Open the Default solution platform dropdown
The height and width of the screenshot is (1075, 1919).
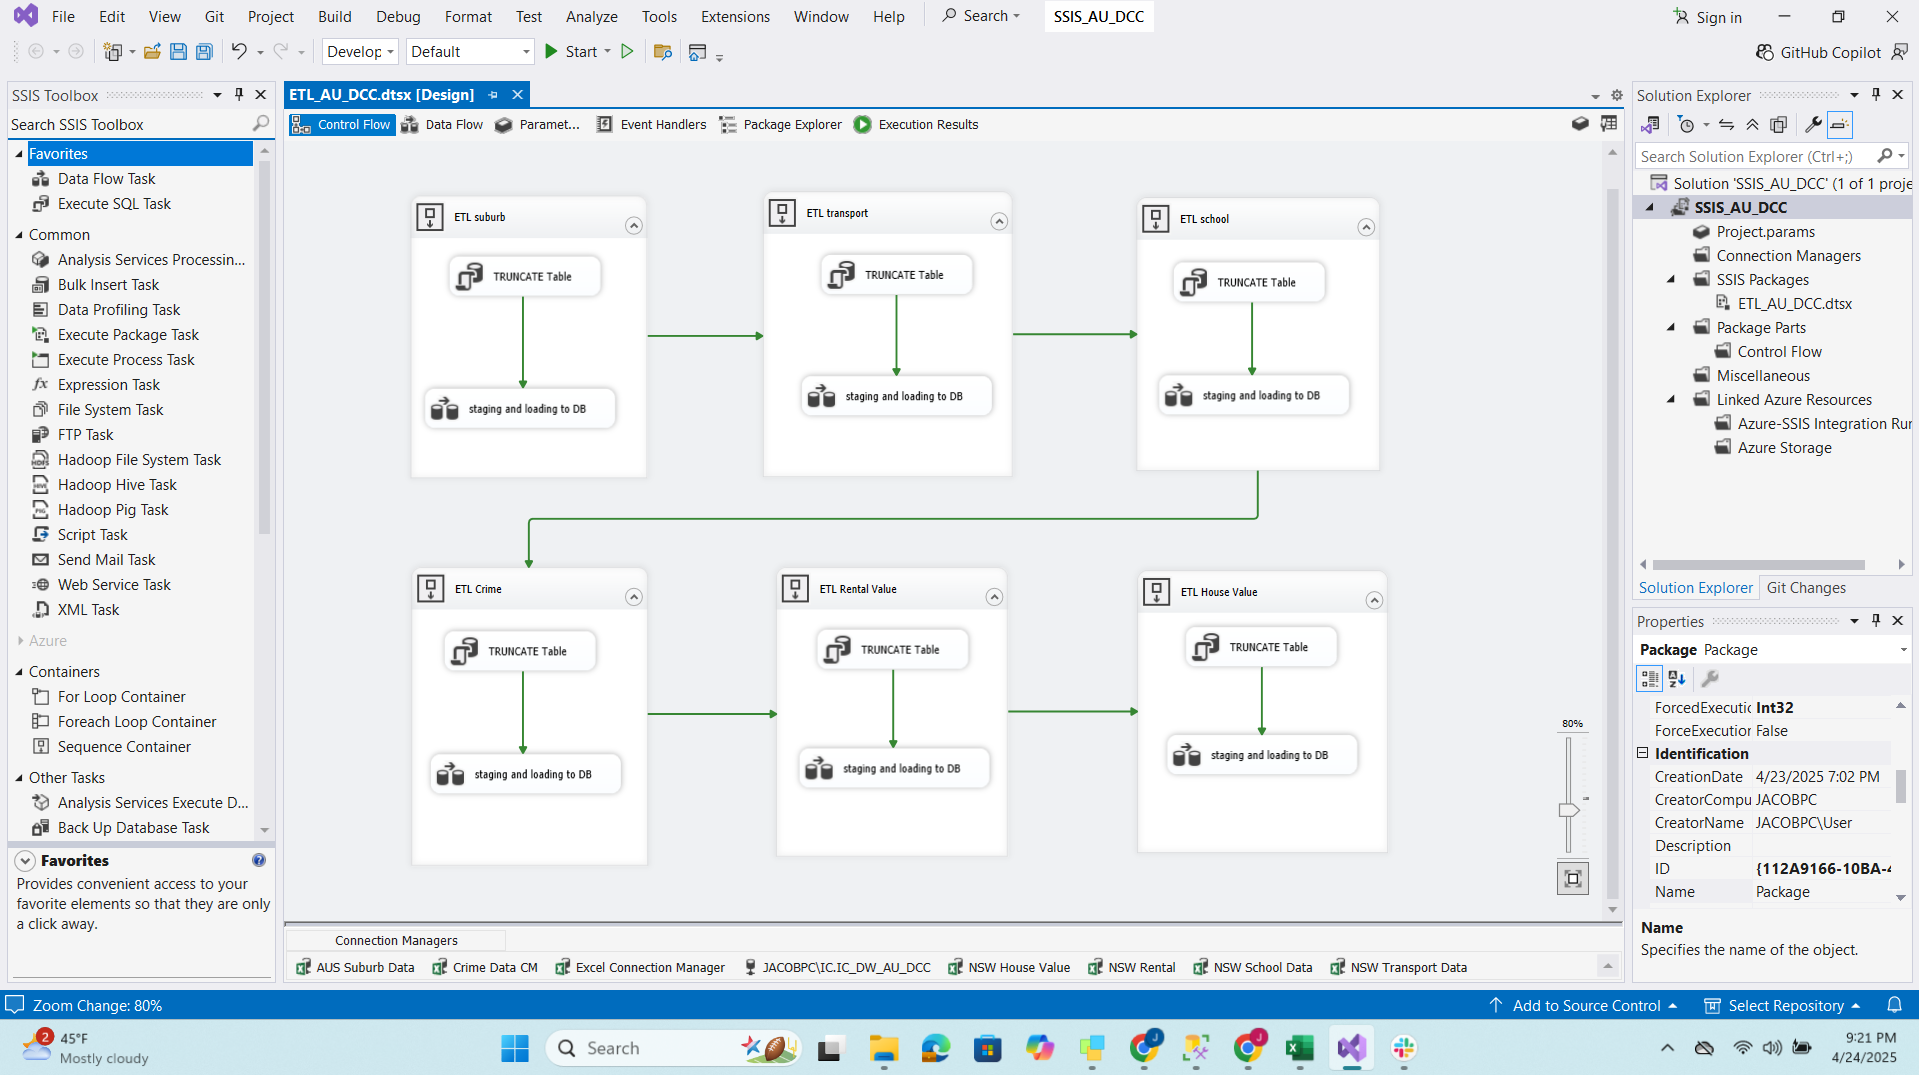[470, 52]
